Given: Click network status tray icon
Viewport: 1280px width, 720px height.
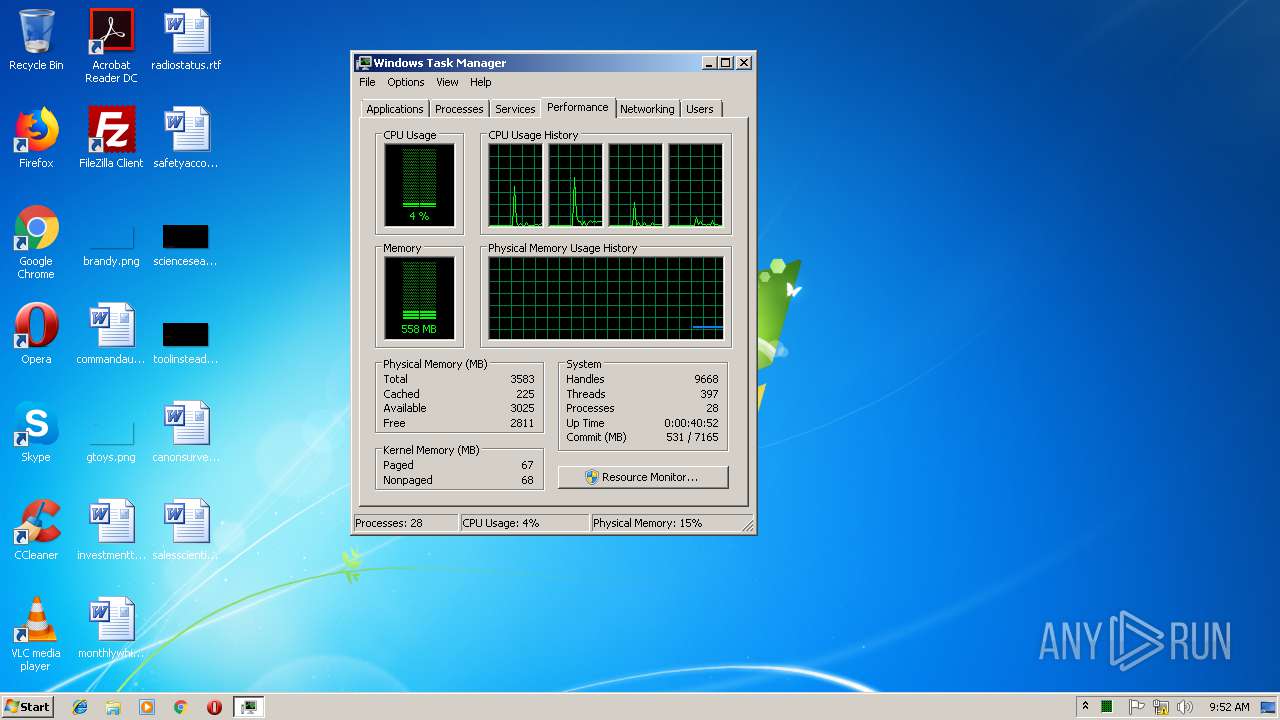Looking at the screenshot, I should [x=1161, y=707].
